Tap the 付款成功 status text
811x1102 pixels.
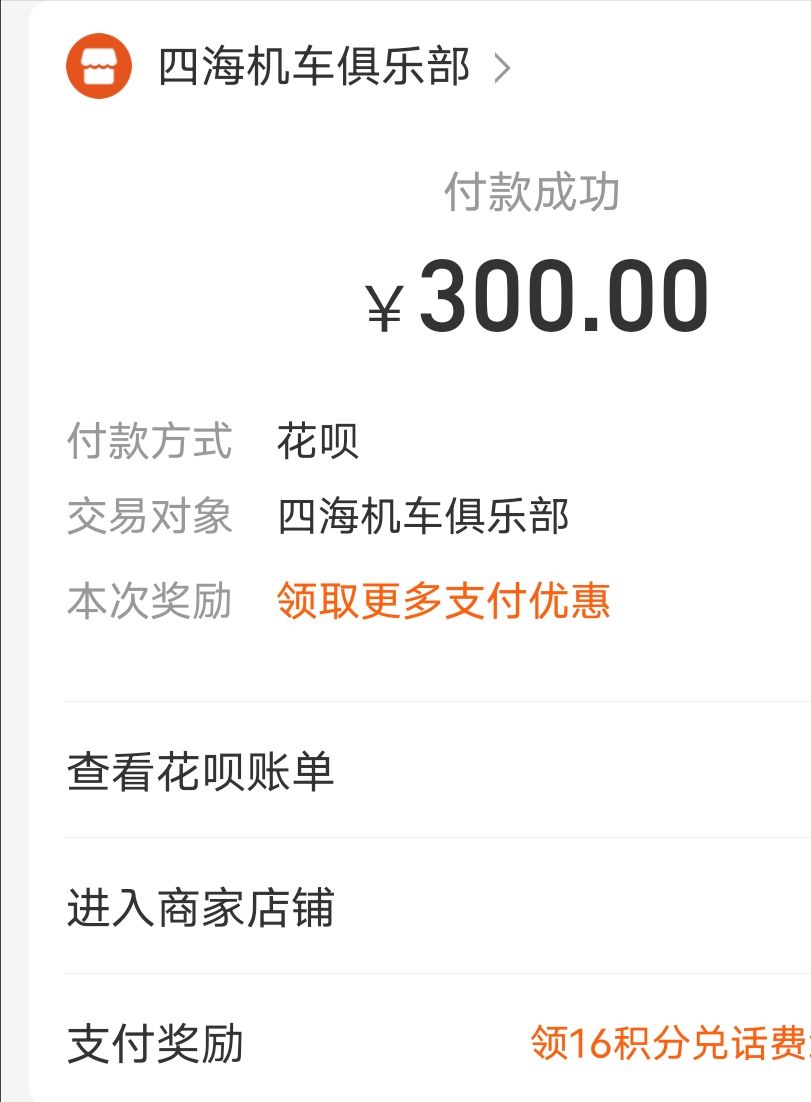click(x=532, y=192)
